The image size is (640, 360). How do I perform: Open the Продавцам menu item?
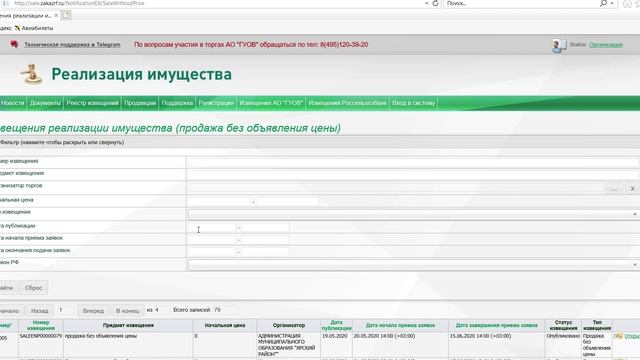click(x=140, y=103)
